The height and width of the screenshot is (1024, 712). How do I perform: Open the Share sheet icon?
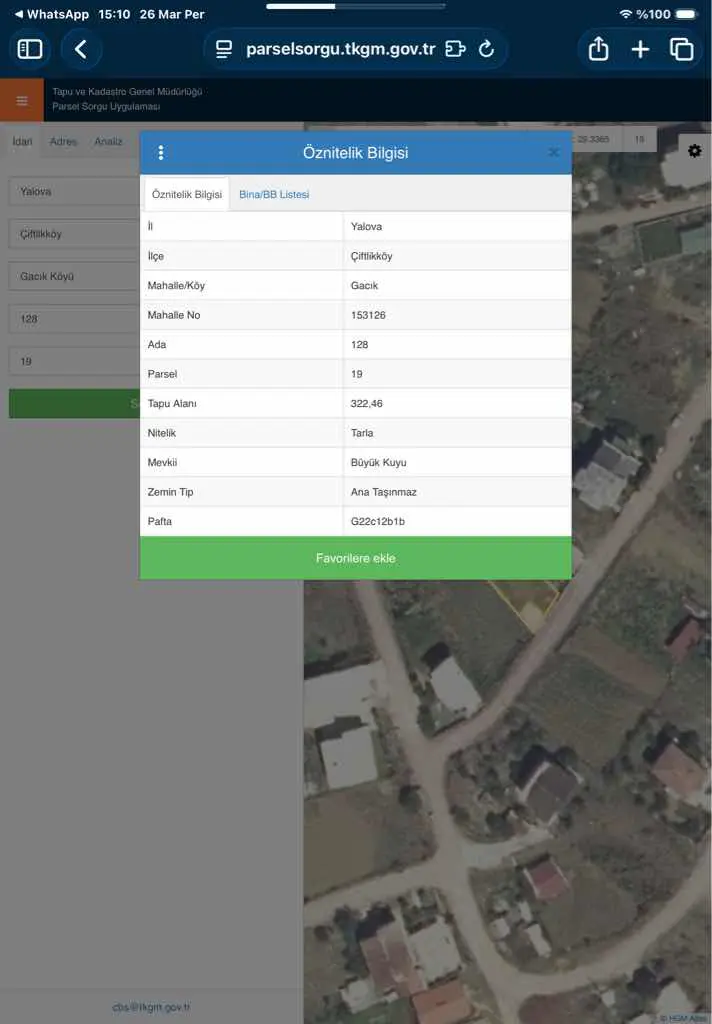[598, 49]
